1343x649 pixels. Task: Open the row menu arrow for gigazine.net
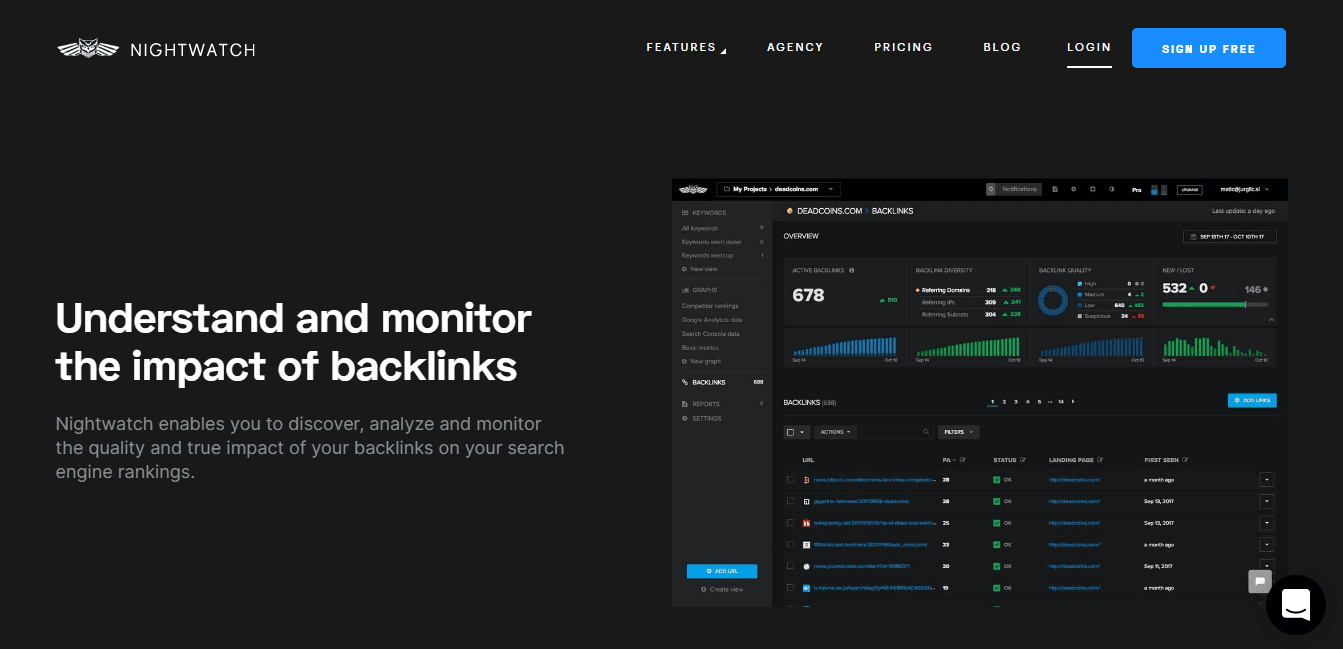click(1267, 501)
